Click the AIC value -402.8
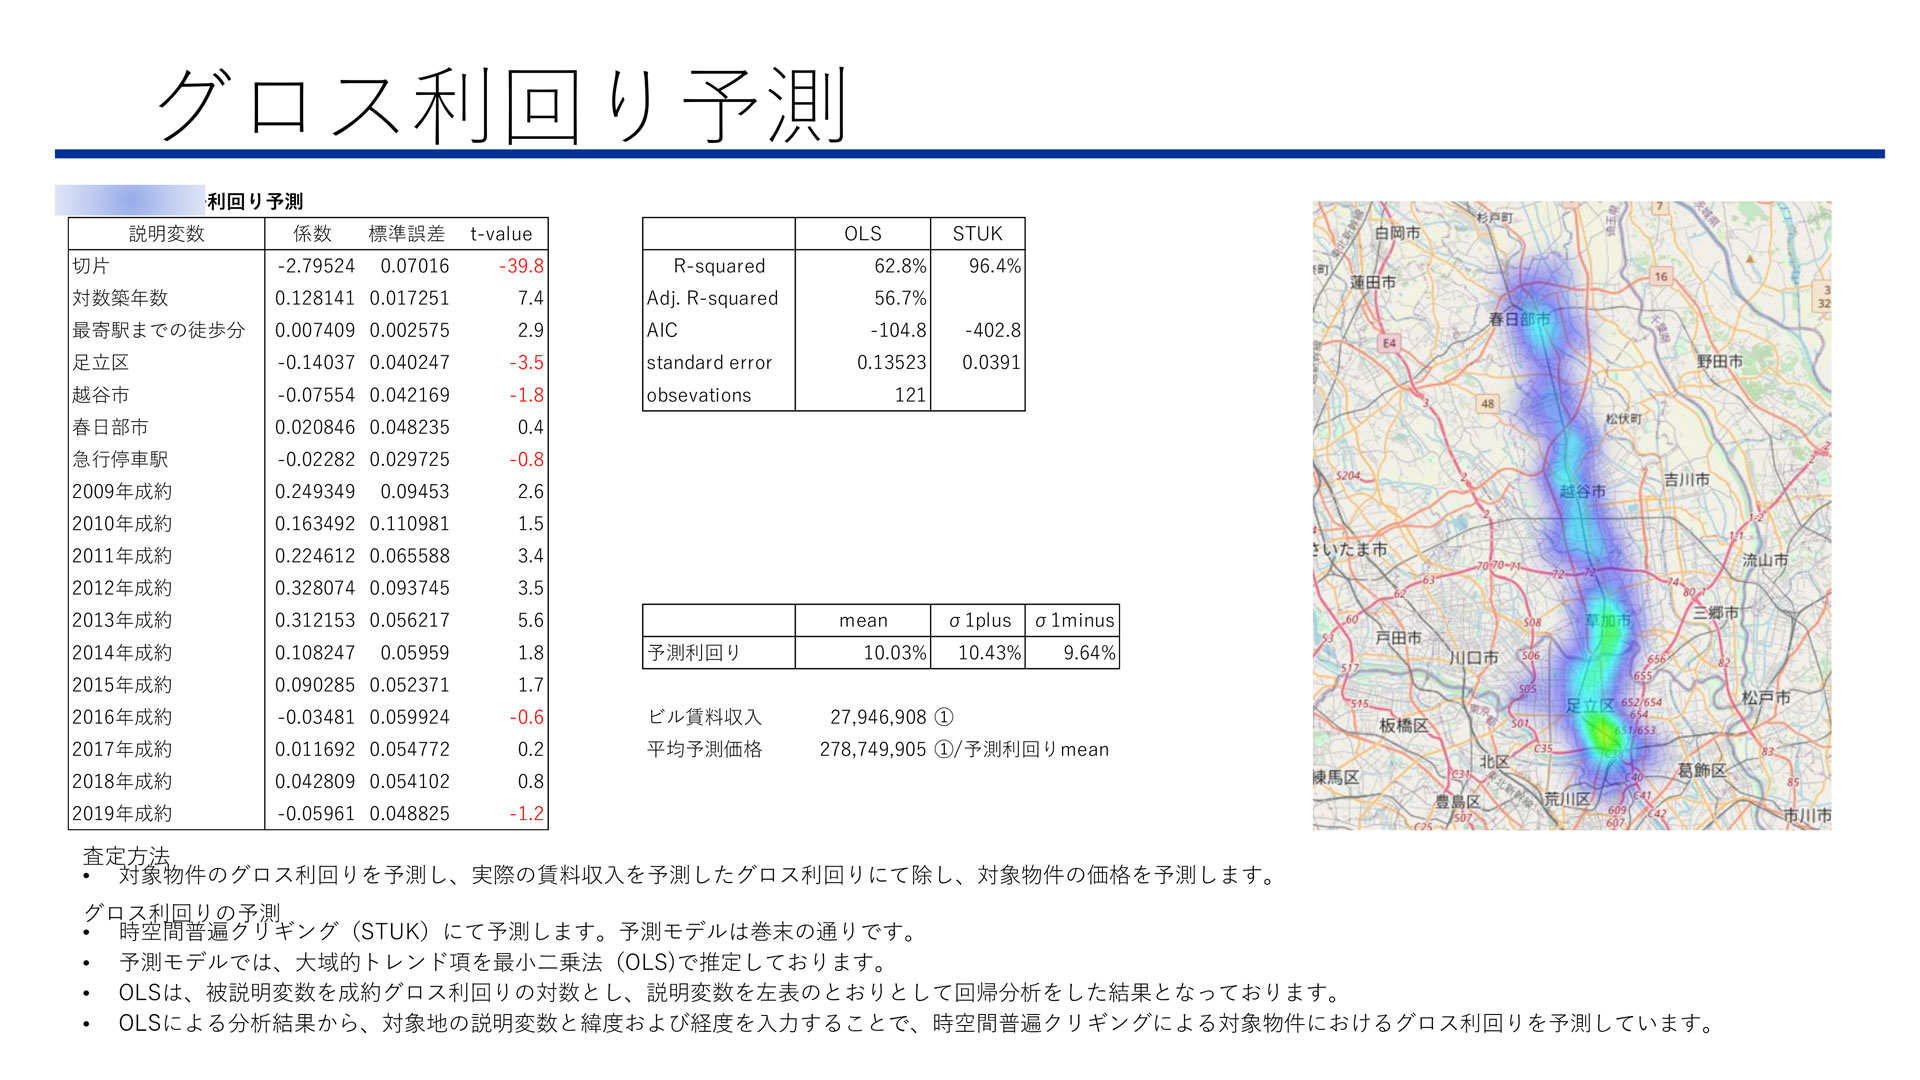The width and height of the screenshot is (1920, 1080). click(993, 330)
